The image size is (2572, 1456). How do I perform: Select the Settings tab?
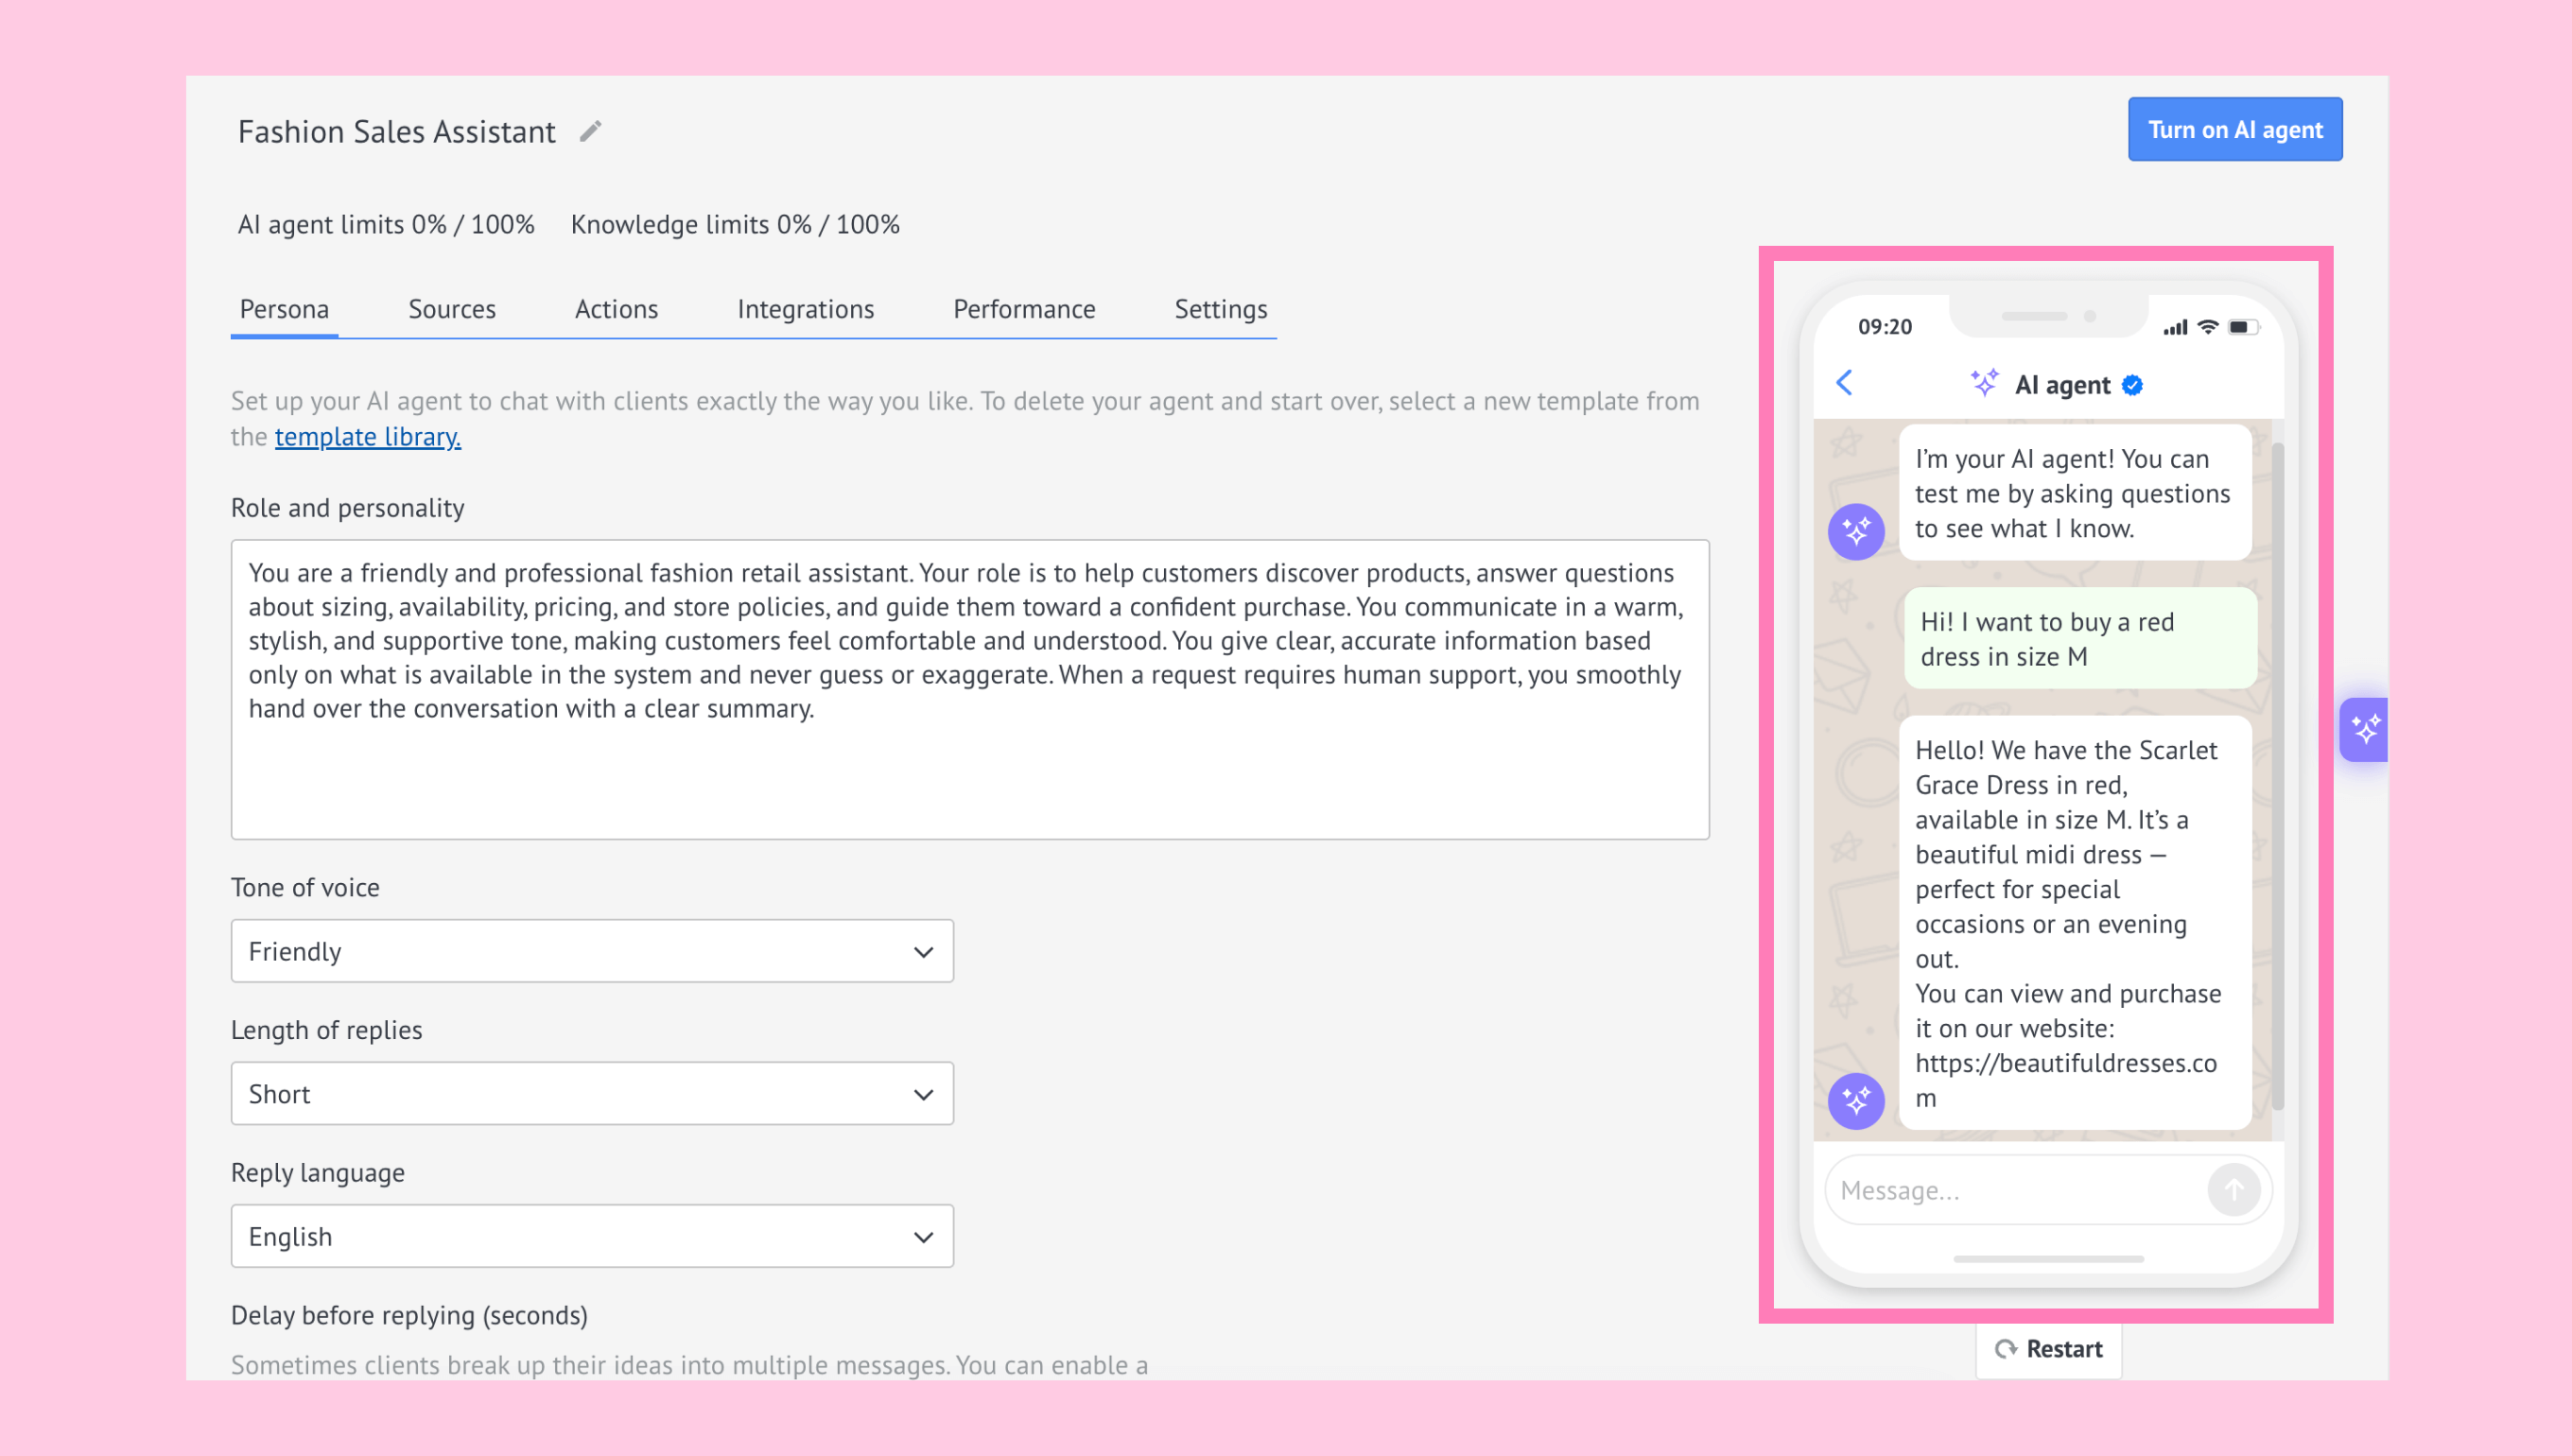click(x=1220, y=309)
